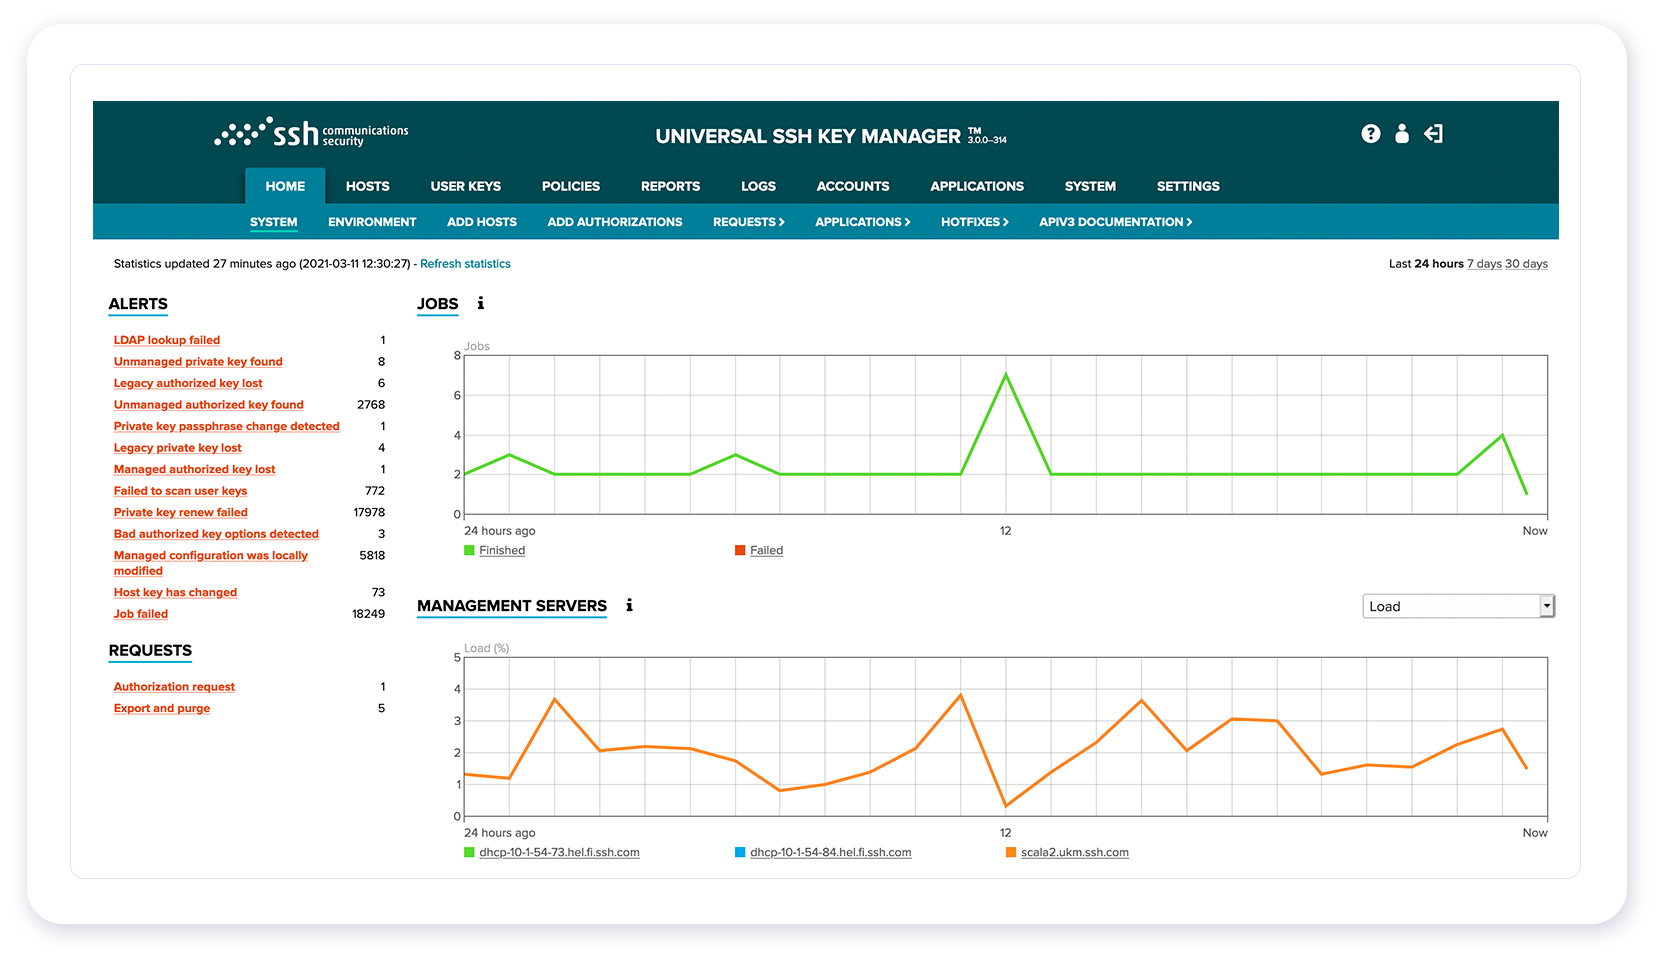Toggle the Finished jobs legend entry
The width and height of the screenshot is (1660, 960).
(x=502, y=550)
